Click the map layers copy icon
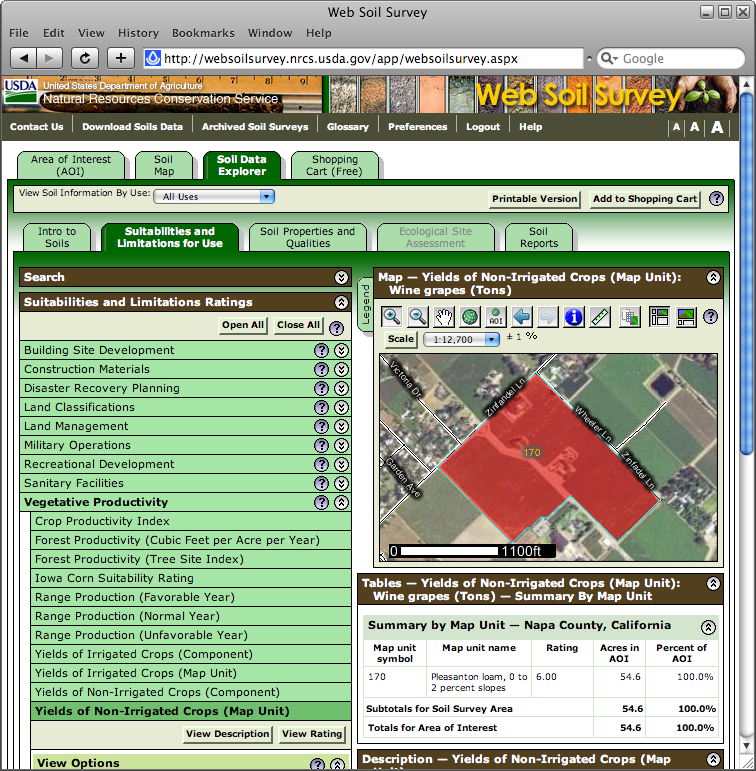Viewport: 756px width, 771px height. 630,317
